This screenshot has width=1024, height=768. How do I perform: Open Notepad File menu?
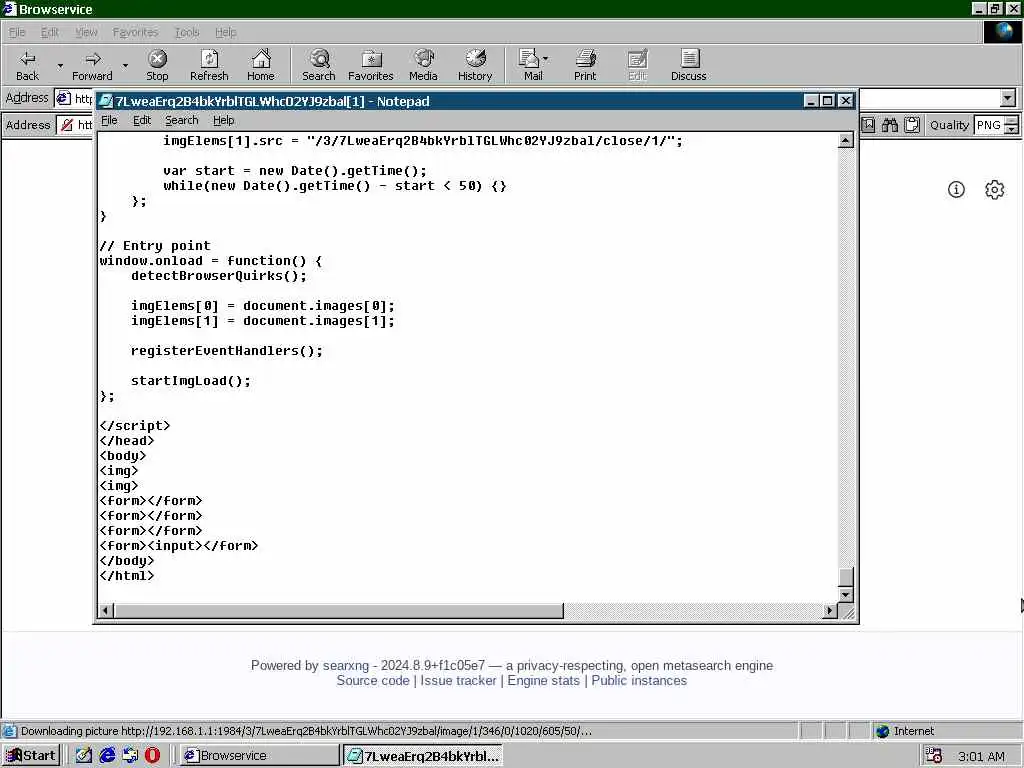pos(109,120)
